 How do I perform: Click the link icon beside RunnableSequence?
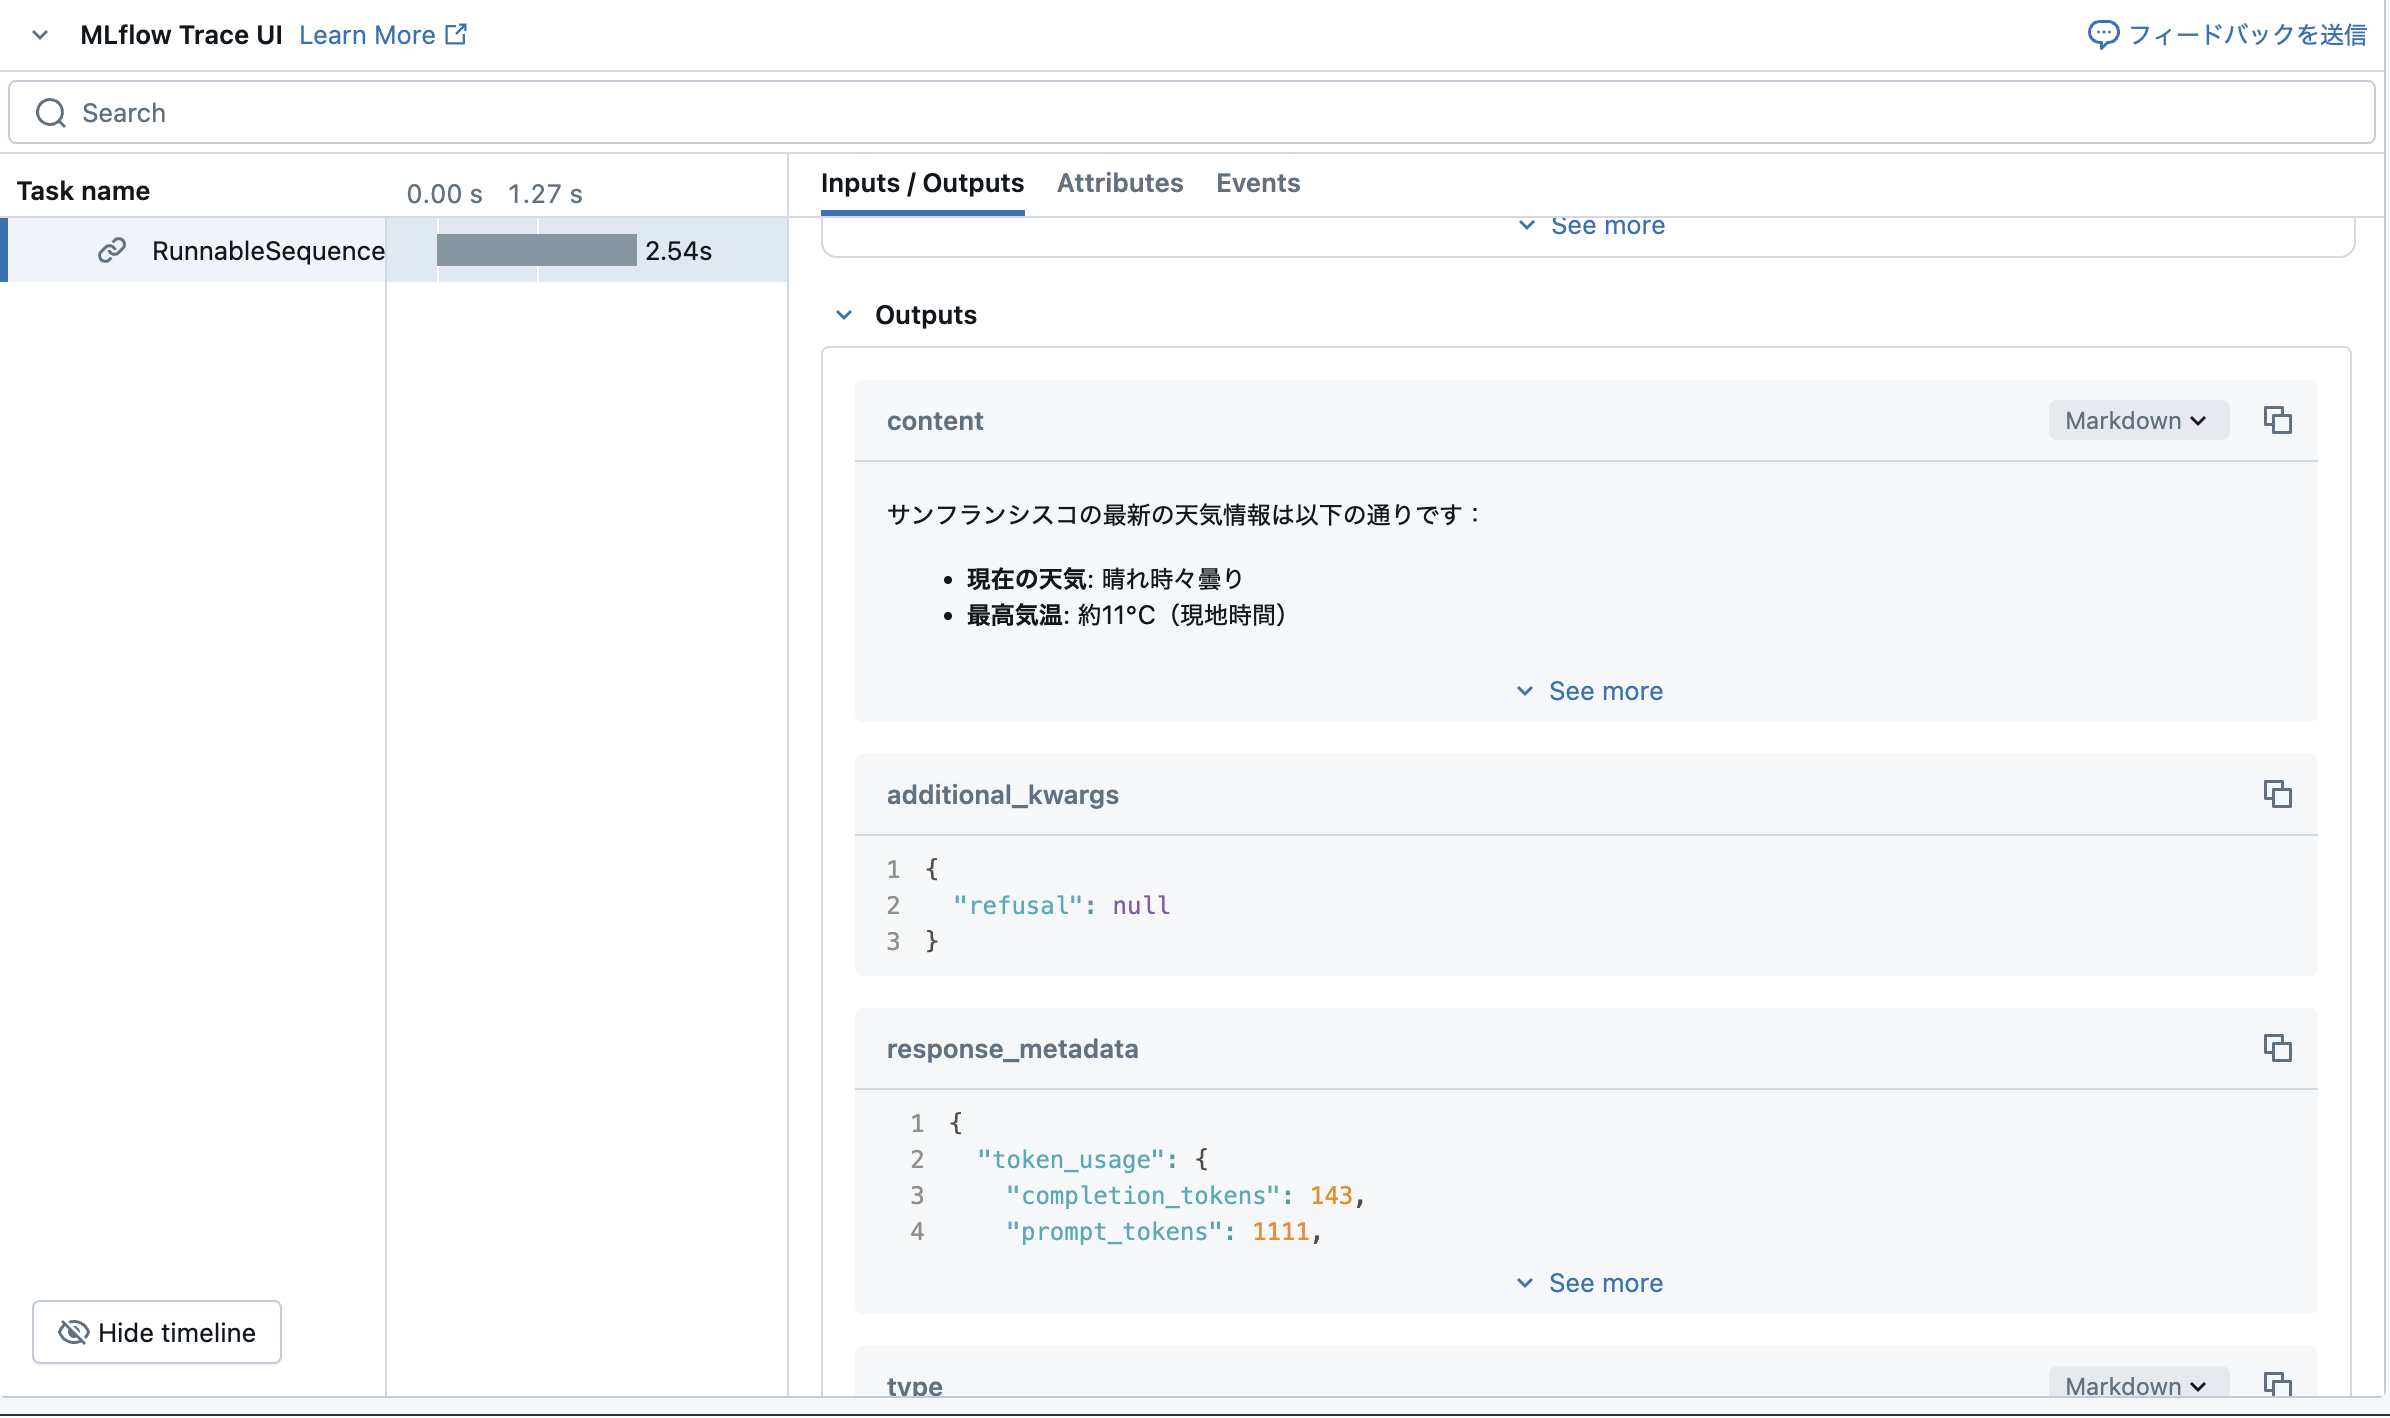tap(111, 251)
